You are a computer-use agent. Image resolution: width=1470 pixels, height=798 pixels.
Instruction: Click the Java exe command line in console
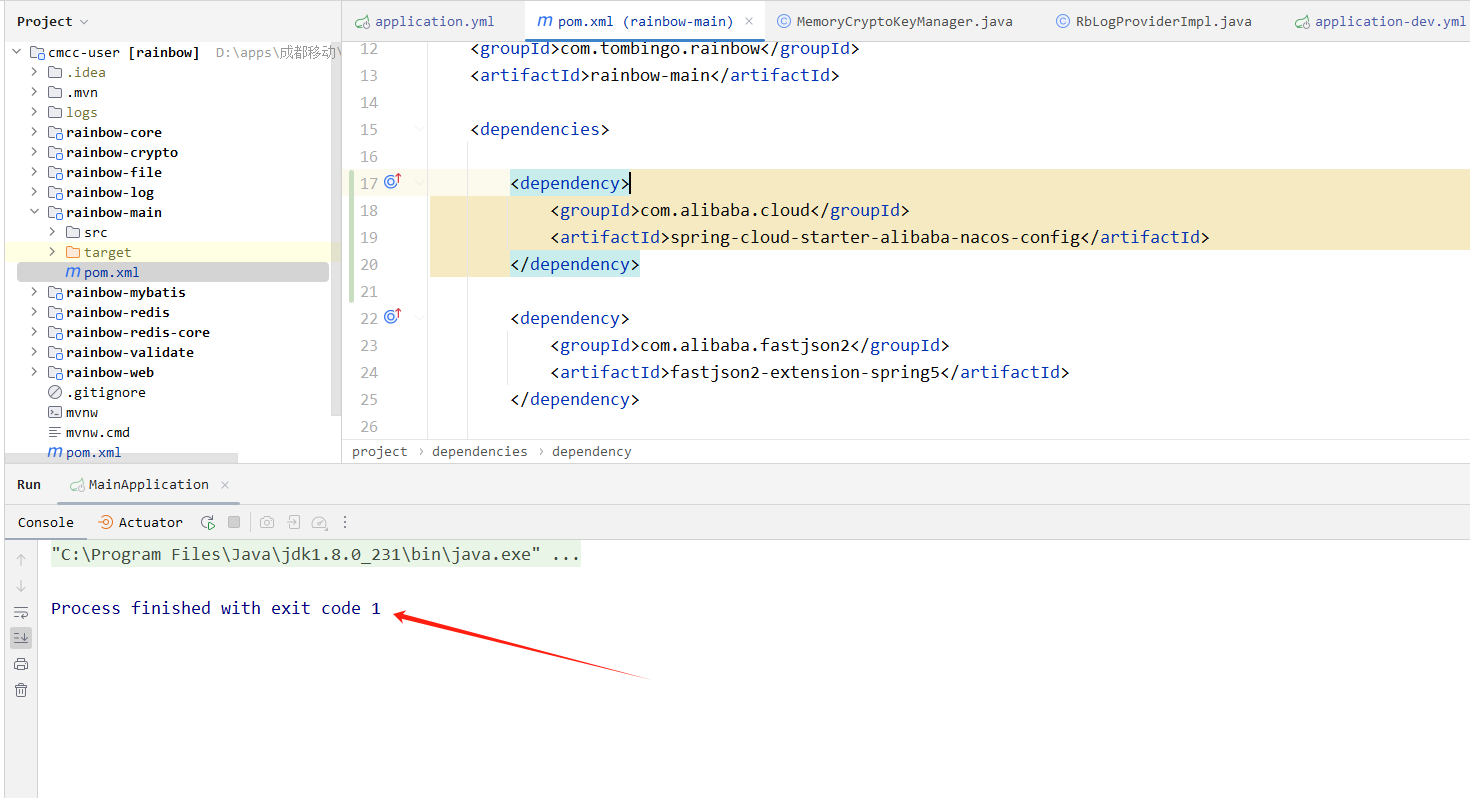click(x=316, y=554)
